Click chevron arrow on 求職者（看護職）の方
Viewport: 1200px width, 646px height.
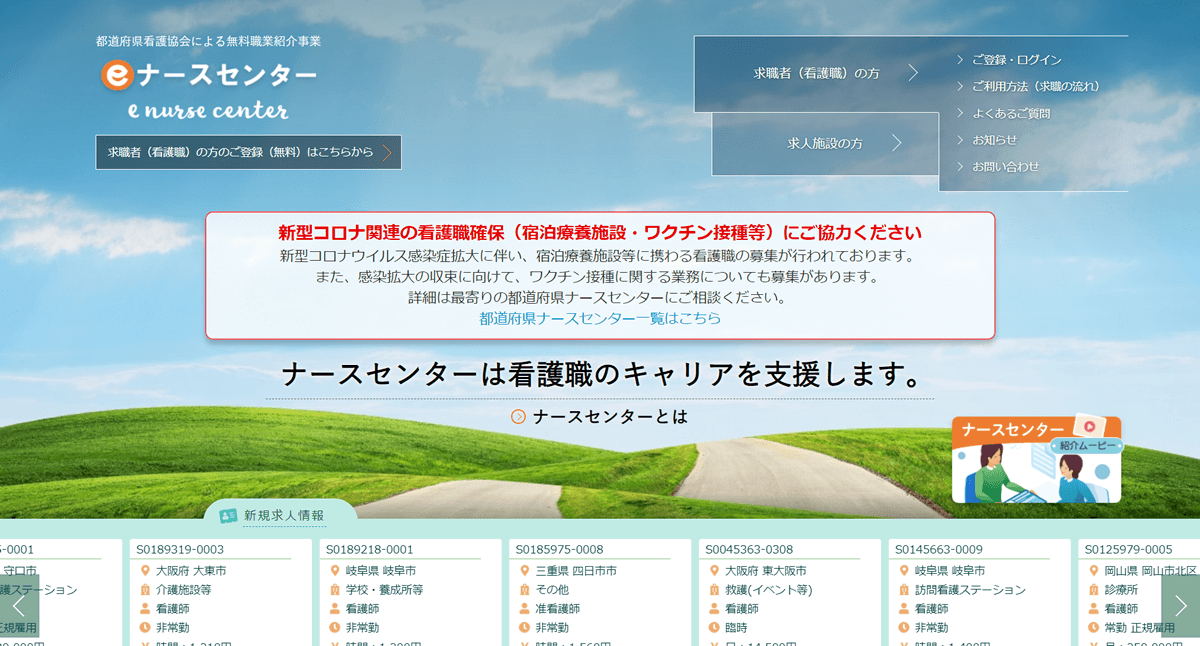click(913, 73)
